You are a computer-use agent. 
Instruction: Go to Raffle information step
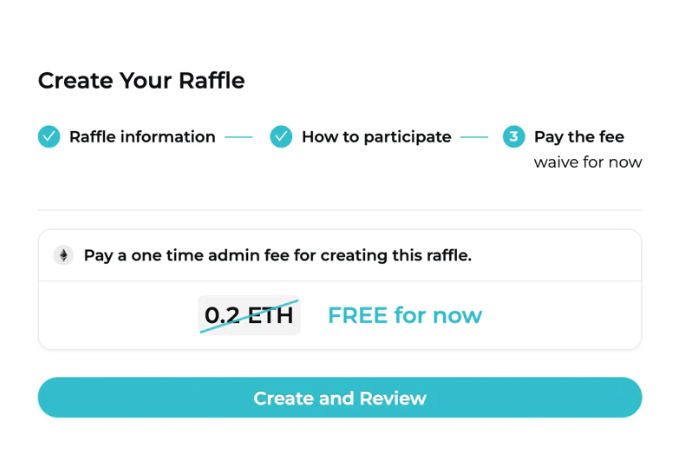tap(142, 137)
